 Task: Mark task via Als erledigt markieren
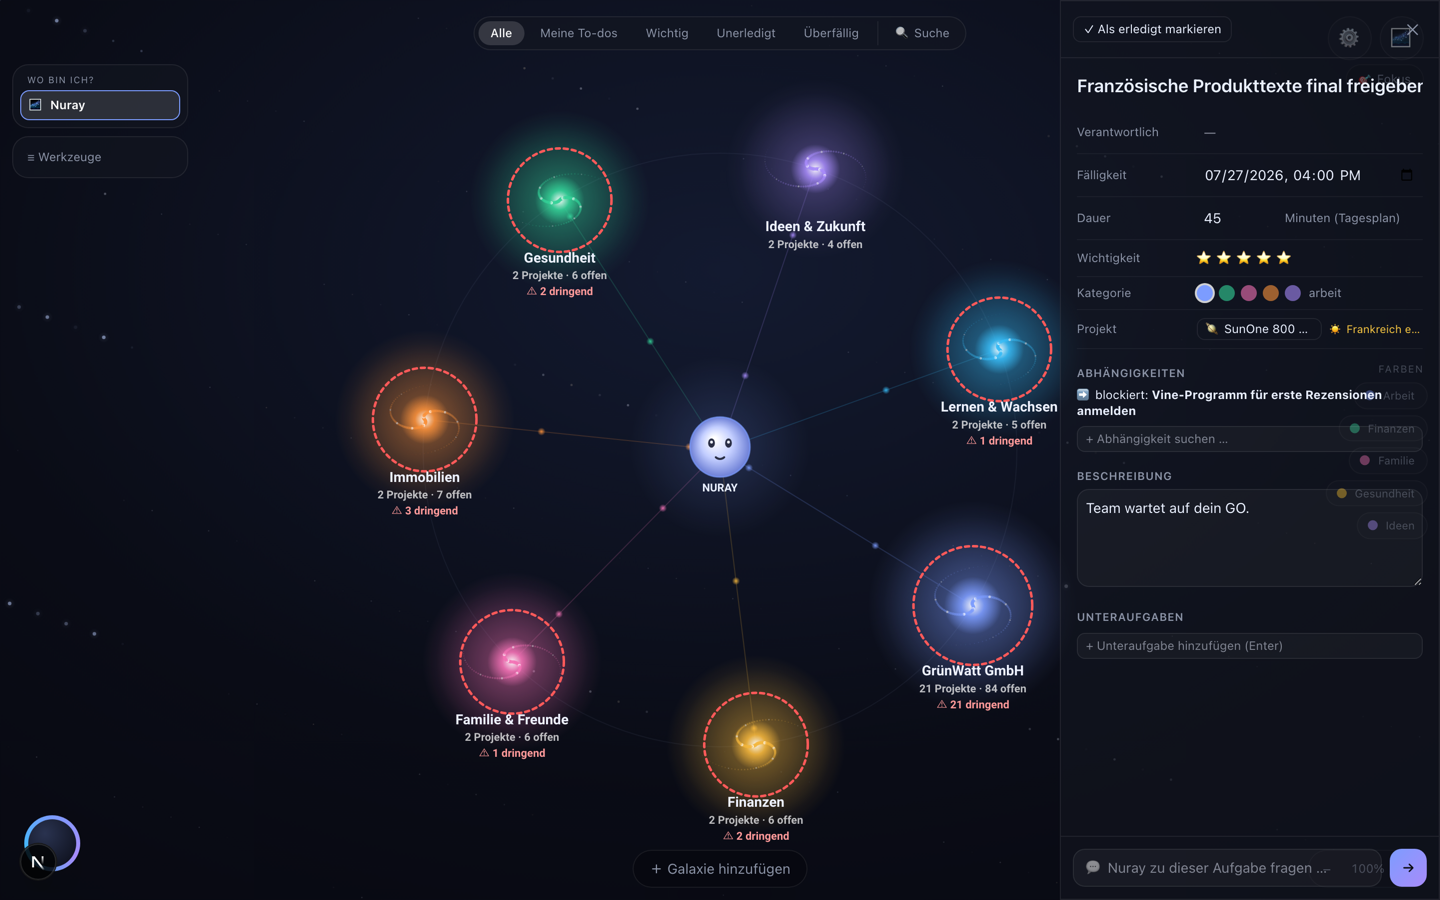(1152, 29)
